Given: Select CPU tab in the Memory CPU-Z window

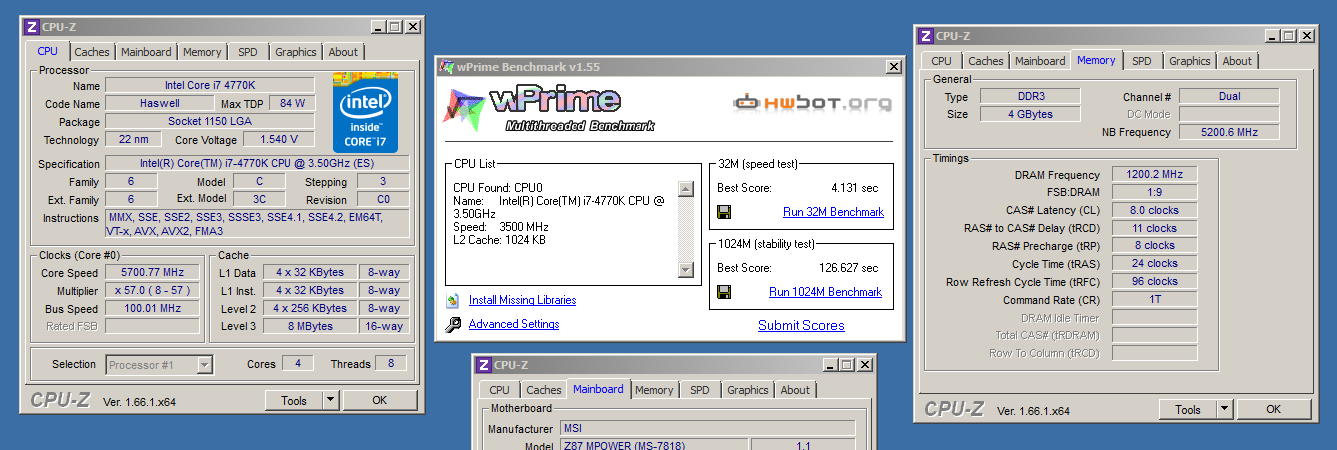Looking at the screenshot, I should point(941,61).
